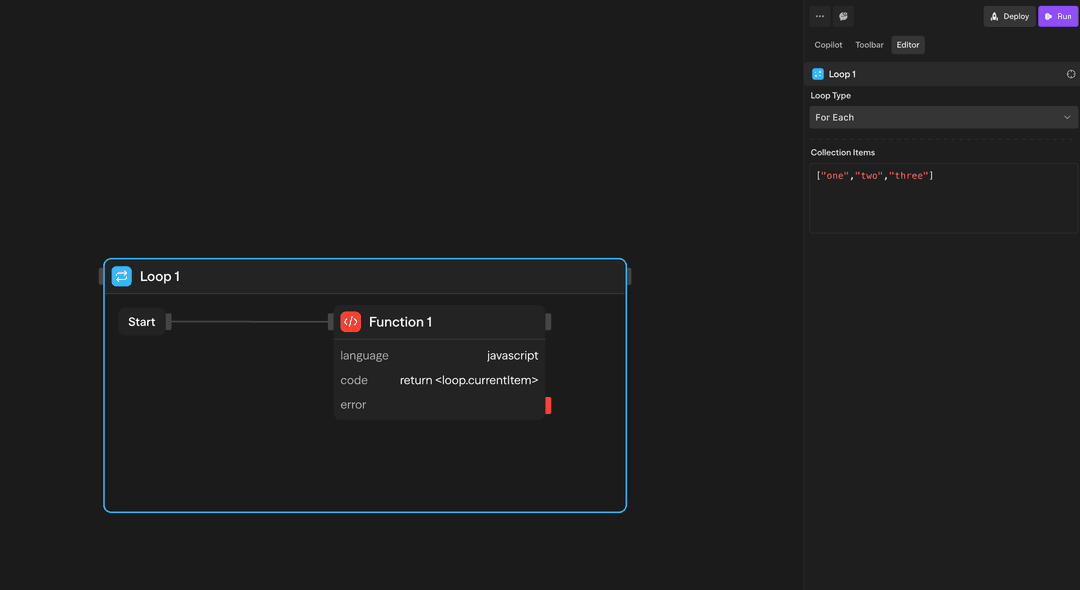This screenshot has height=590, width=1080.
Task: Click the Function 1 left input handle
Action: [x=331, y=322]
